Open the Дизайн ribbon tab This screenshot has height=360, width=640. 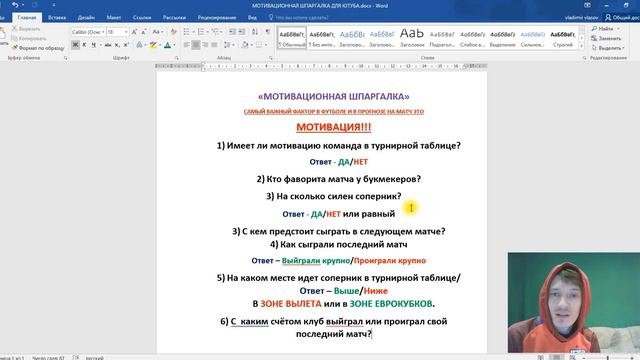click(x=86, y=18)
